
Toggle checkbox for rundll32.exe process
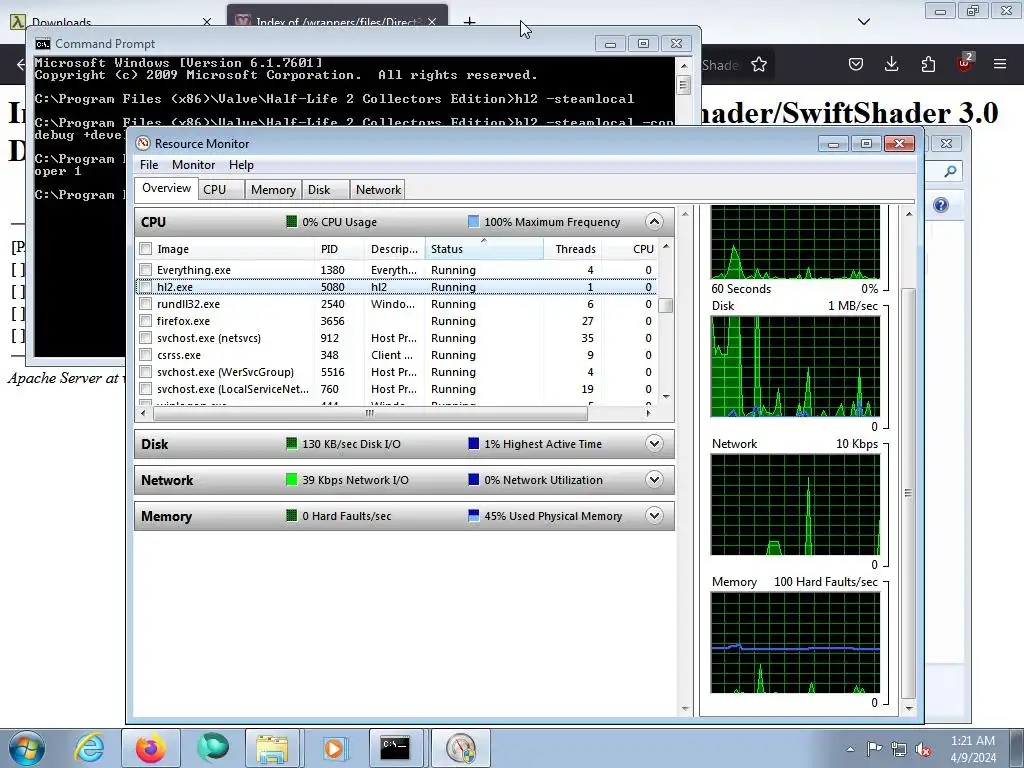click(146, 304)
